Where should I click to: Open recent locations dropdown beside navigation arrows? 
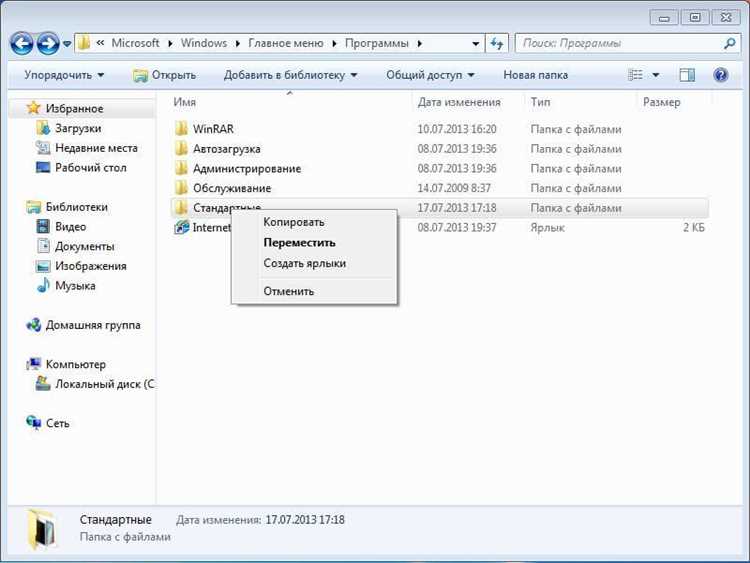point(67,44)
